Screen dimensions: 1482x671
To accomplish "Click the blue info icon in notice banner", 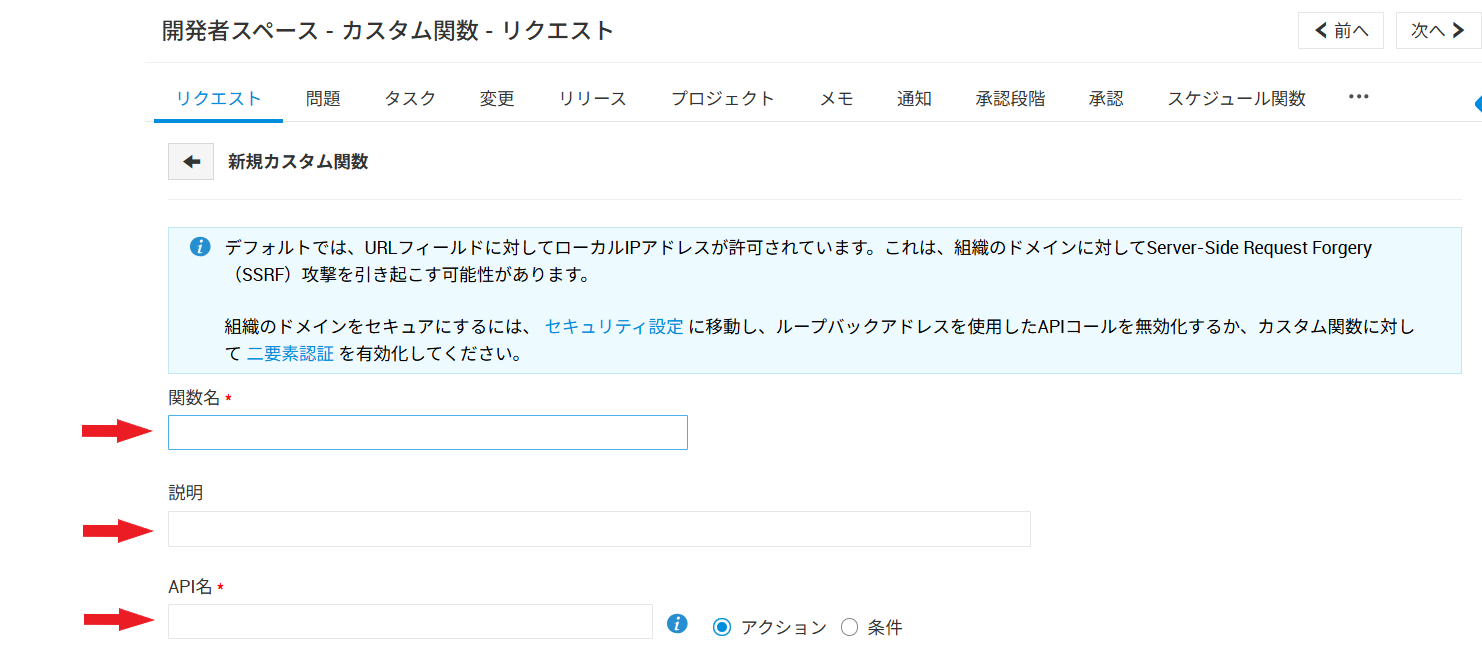I will 200,247.
